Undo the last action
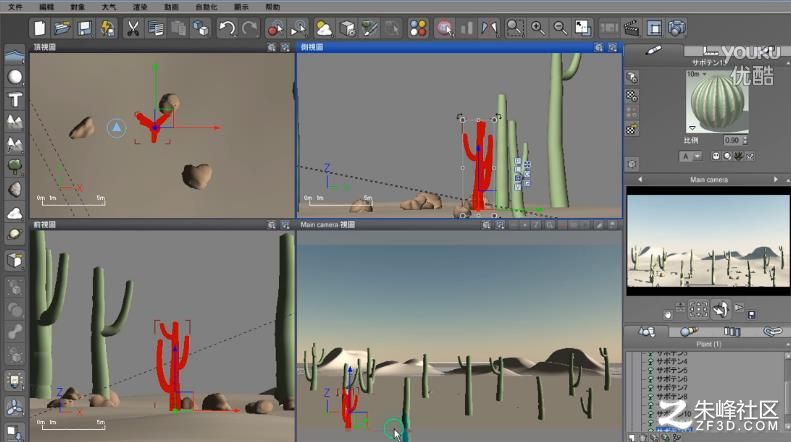 tap(227, 28)
